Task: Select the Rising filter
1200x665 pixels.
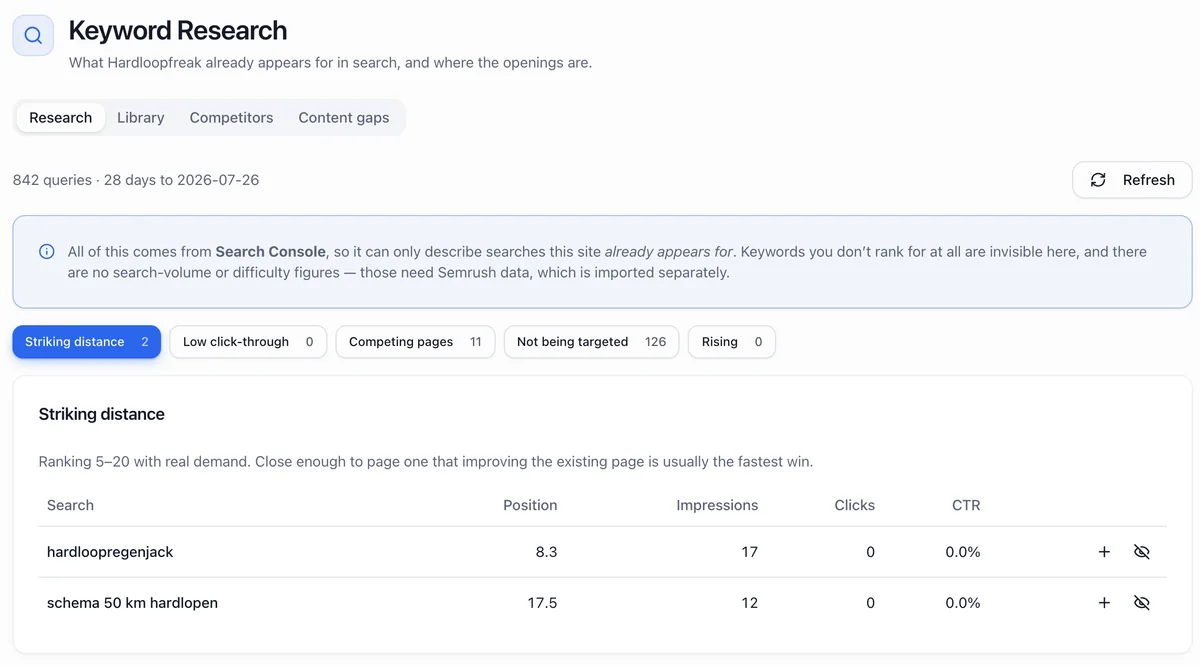Action: pos(731,342)
